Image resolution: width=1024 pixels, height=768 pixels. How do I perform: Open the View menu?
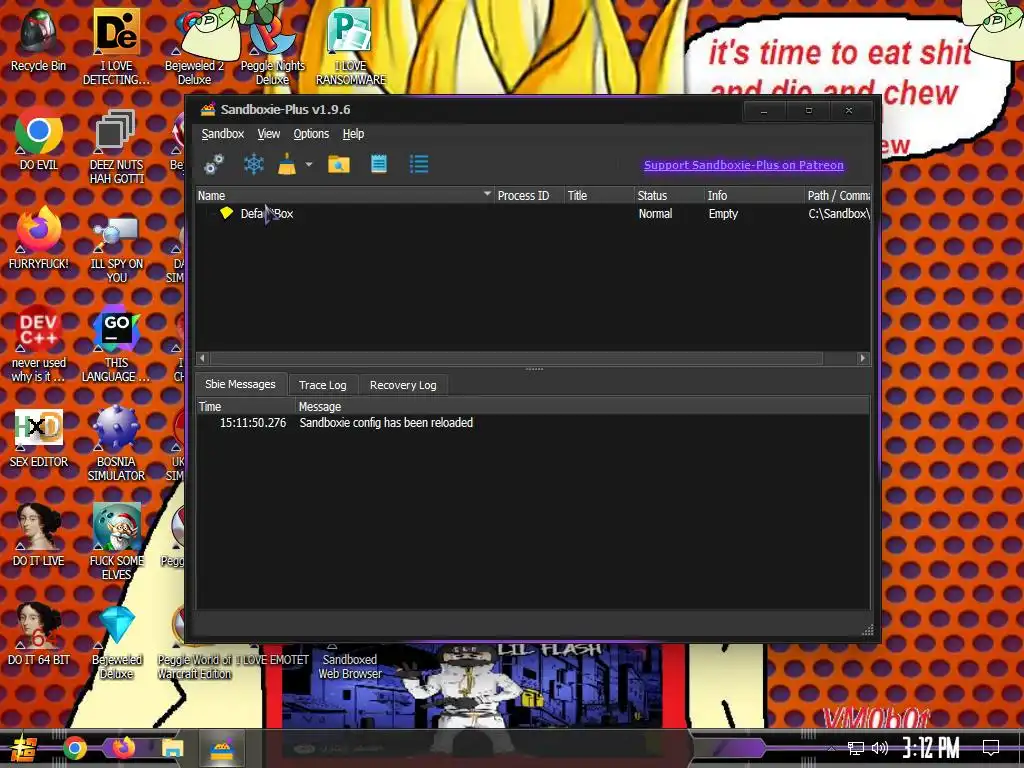pyautogui.click(x=268, y=134)
